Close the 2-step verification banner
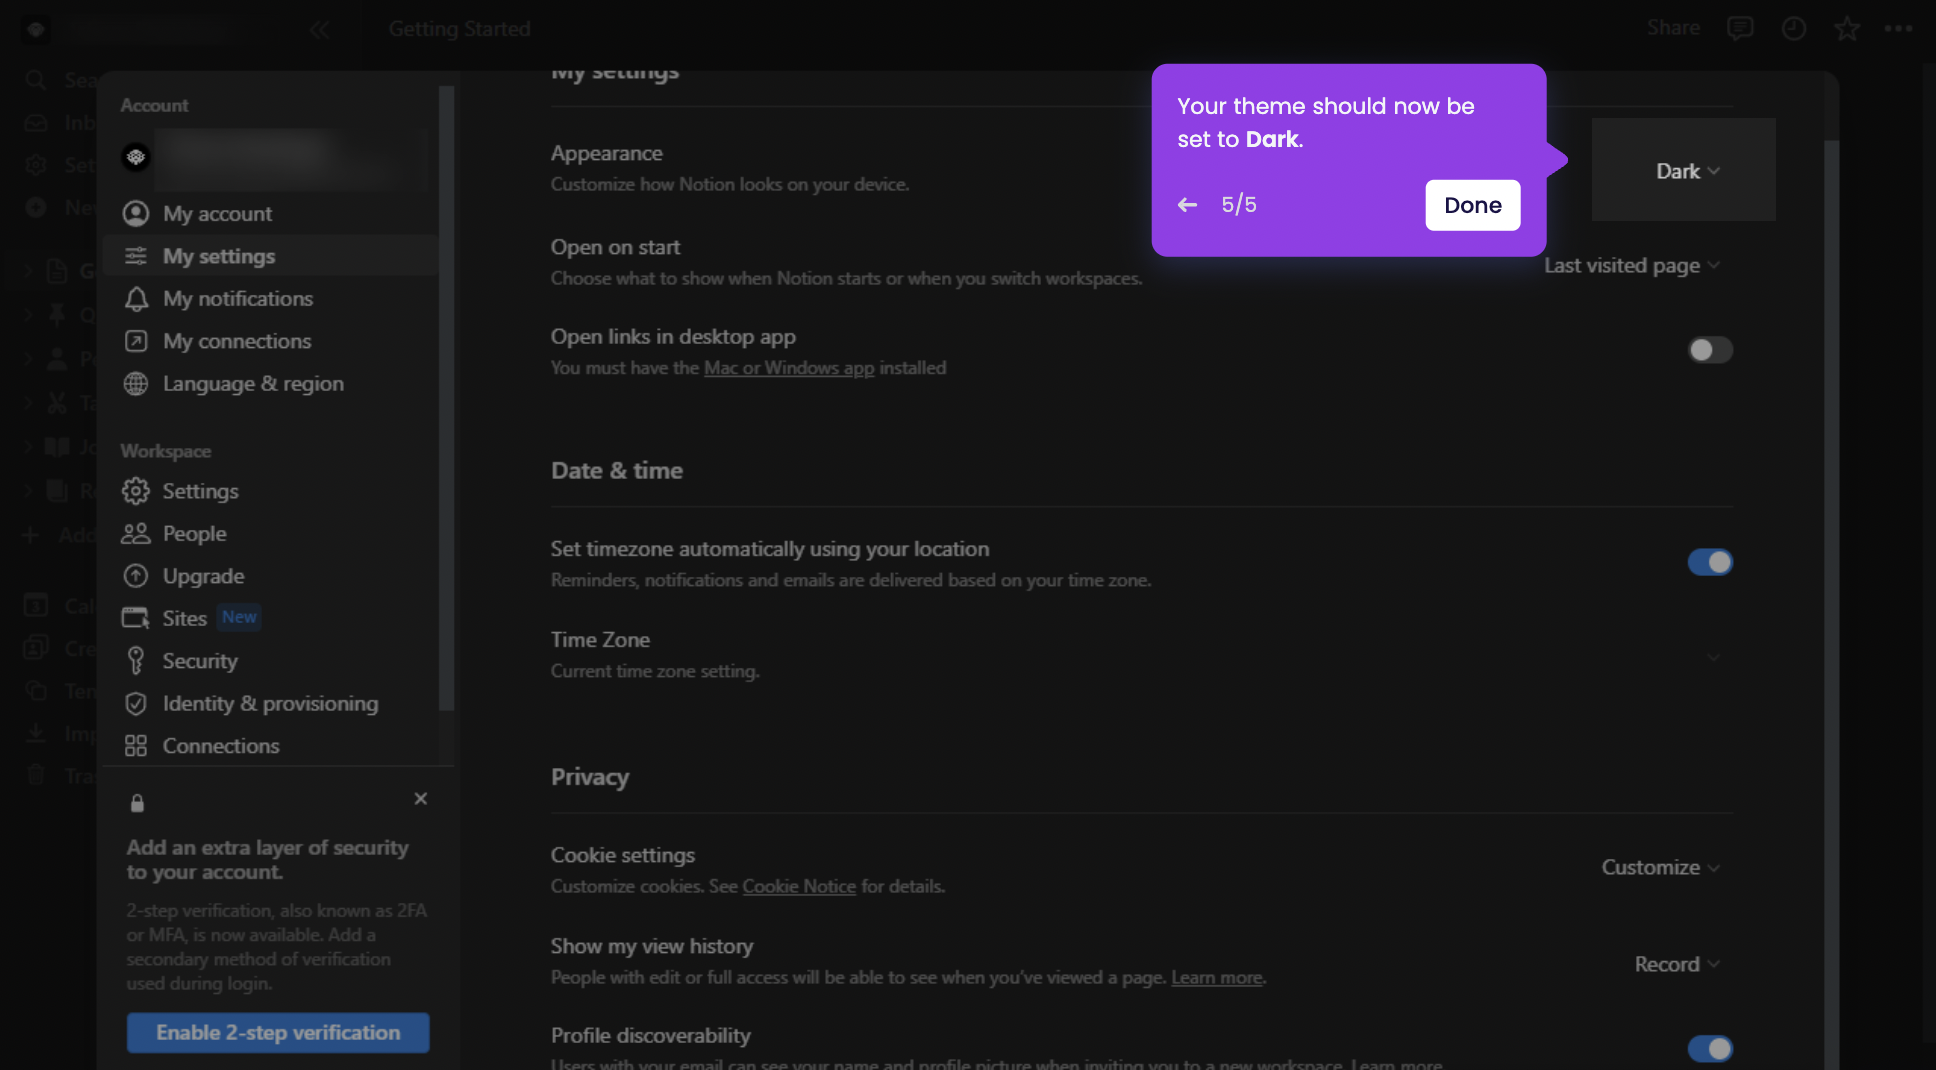 tap(420, 798)
